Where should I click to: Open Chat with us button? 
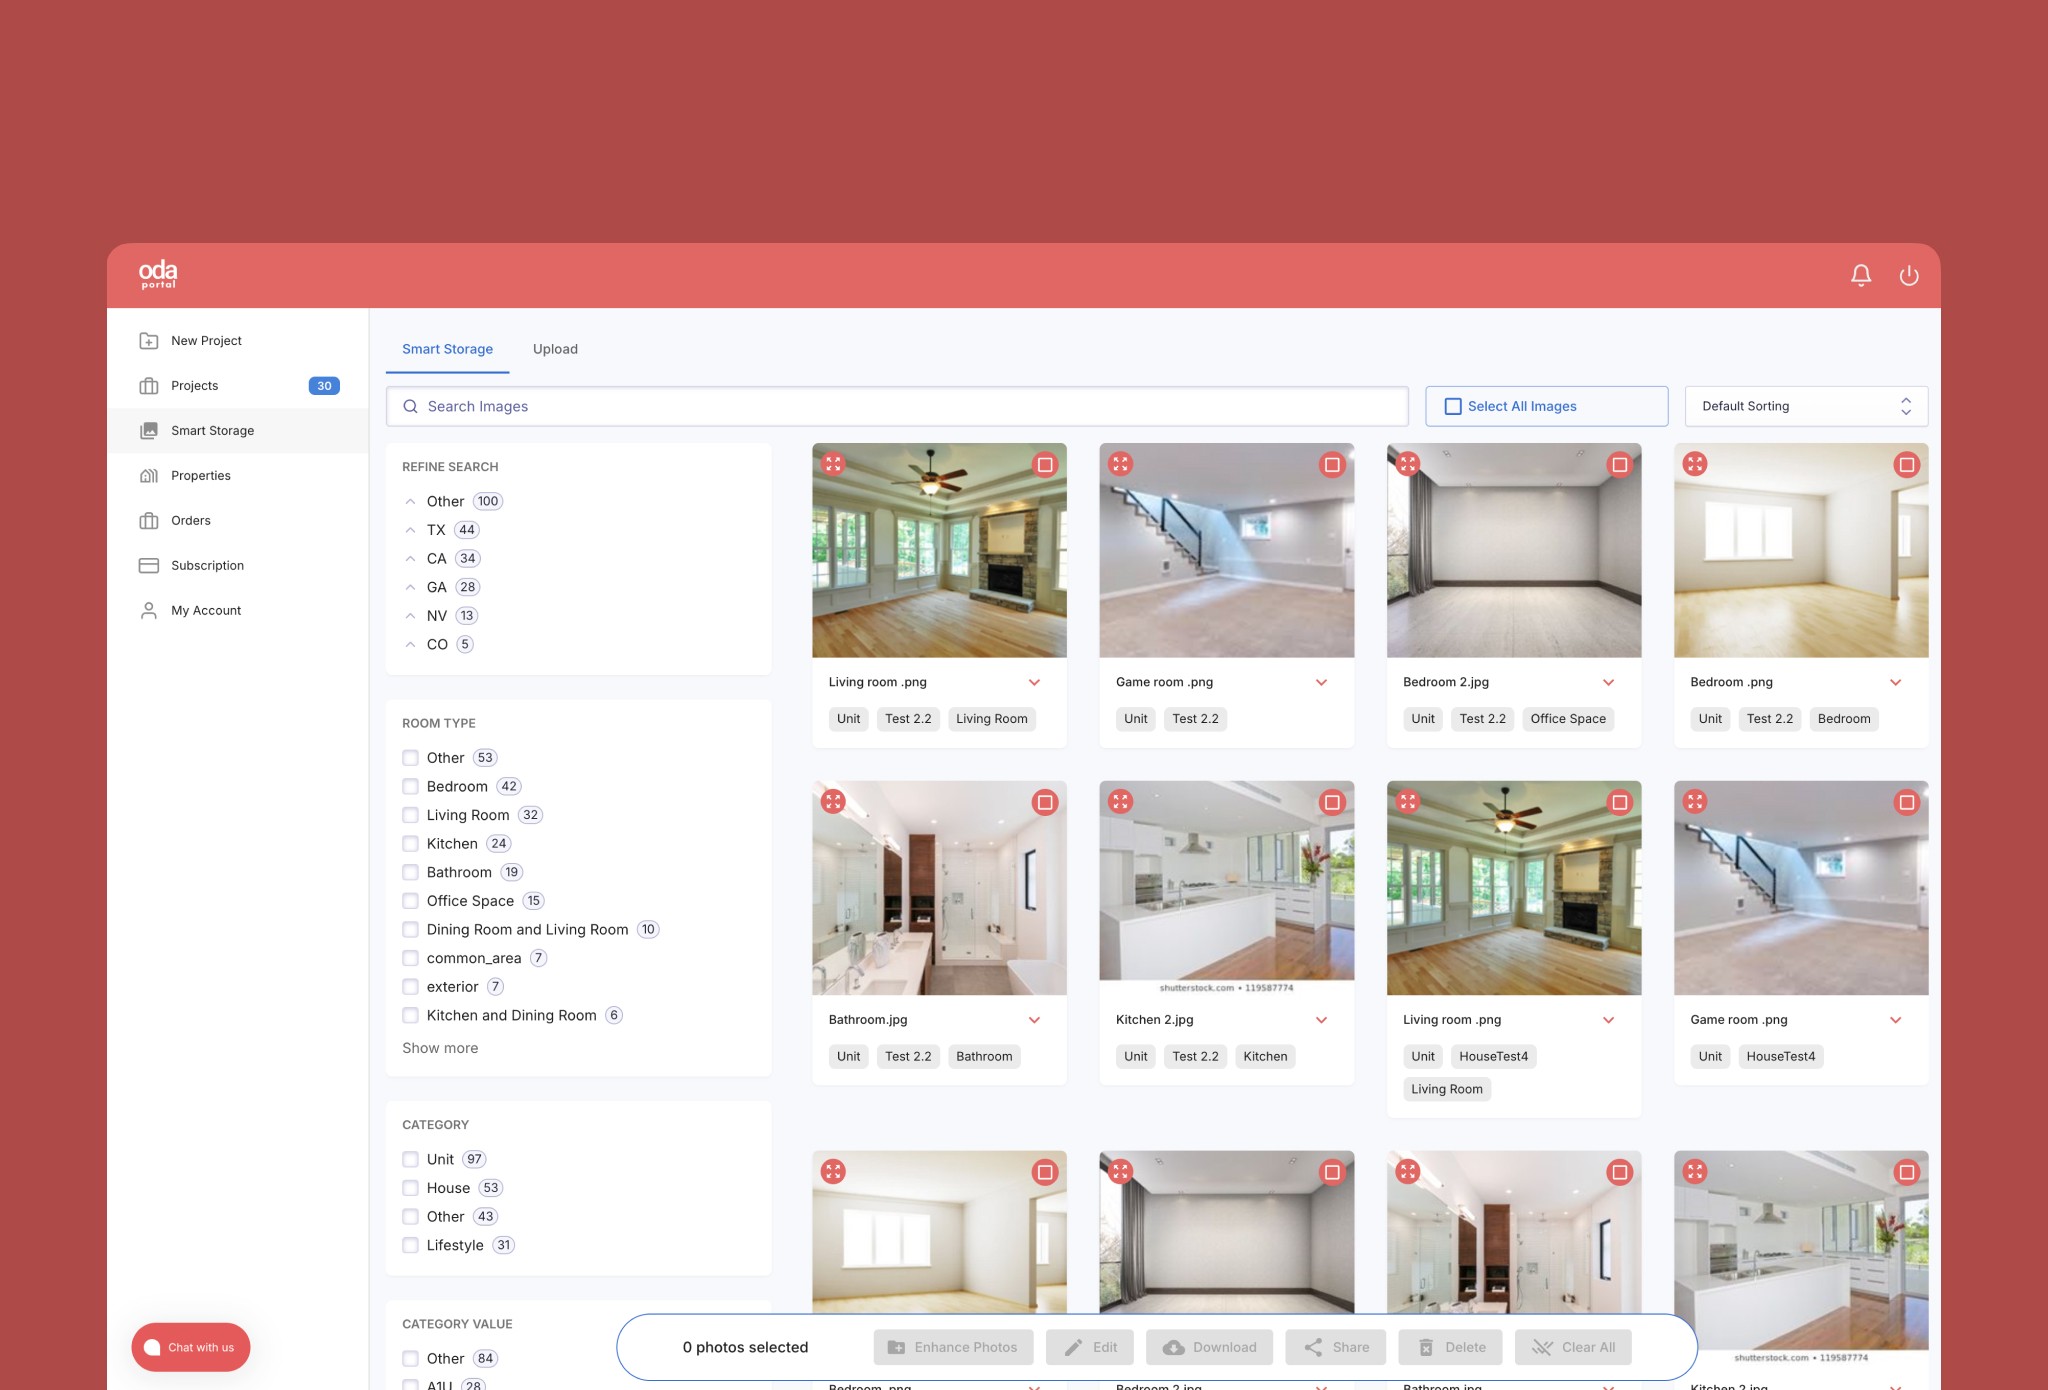(190, 1347)
